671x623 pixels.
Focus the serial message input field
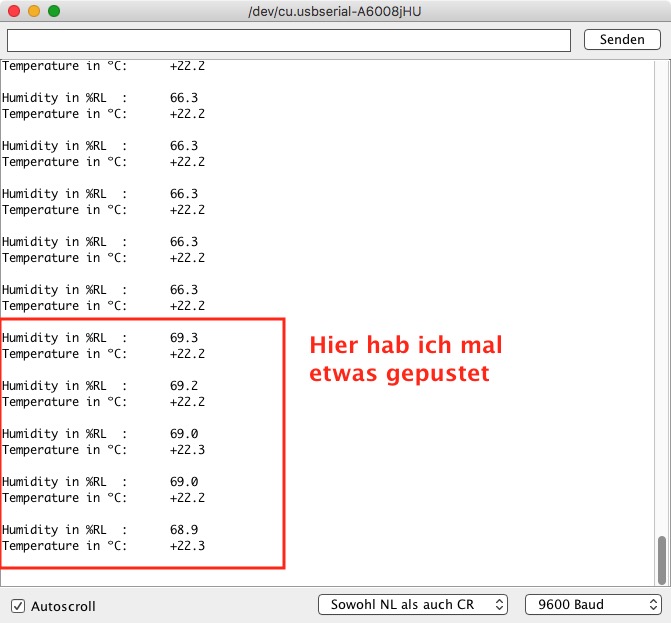pos(289,41)
